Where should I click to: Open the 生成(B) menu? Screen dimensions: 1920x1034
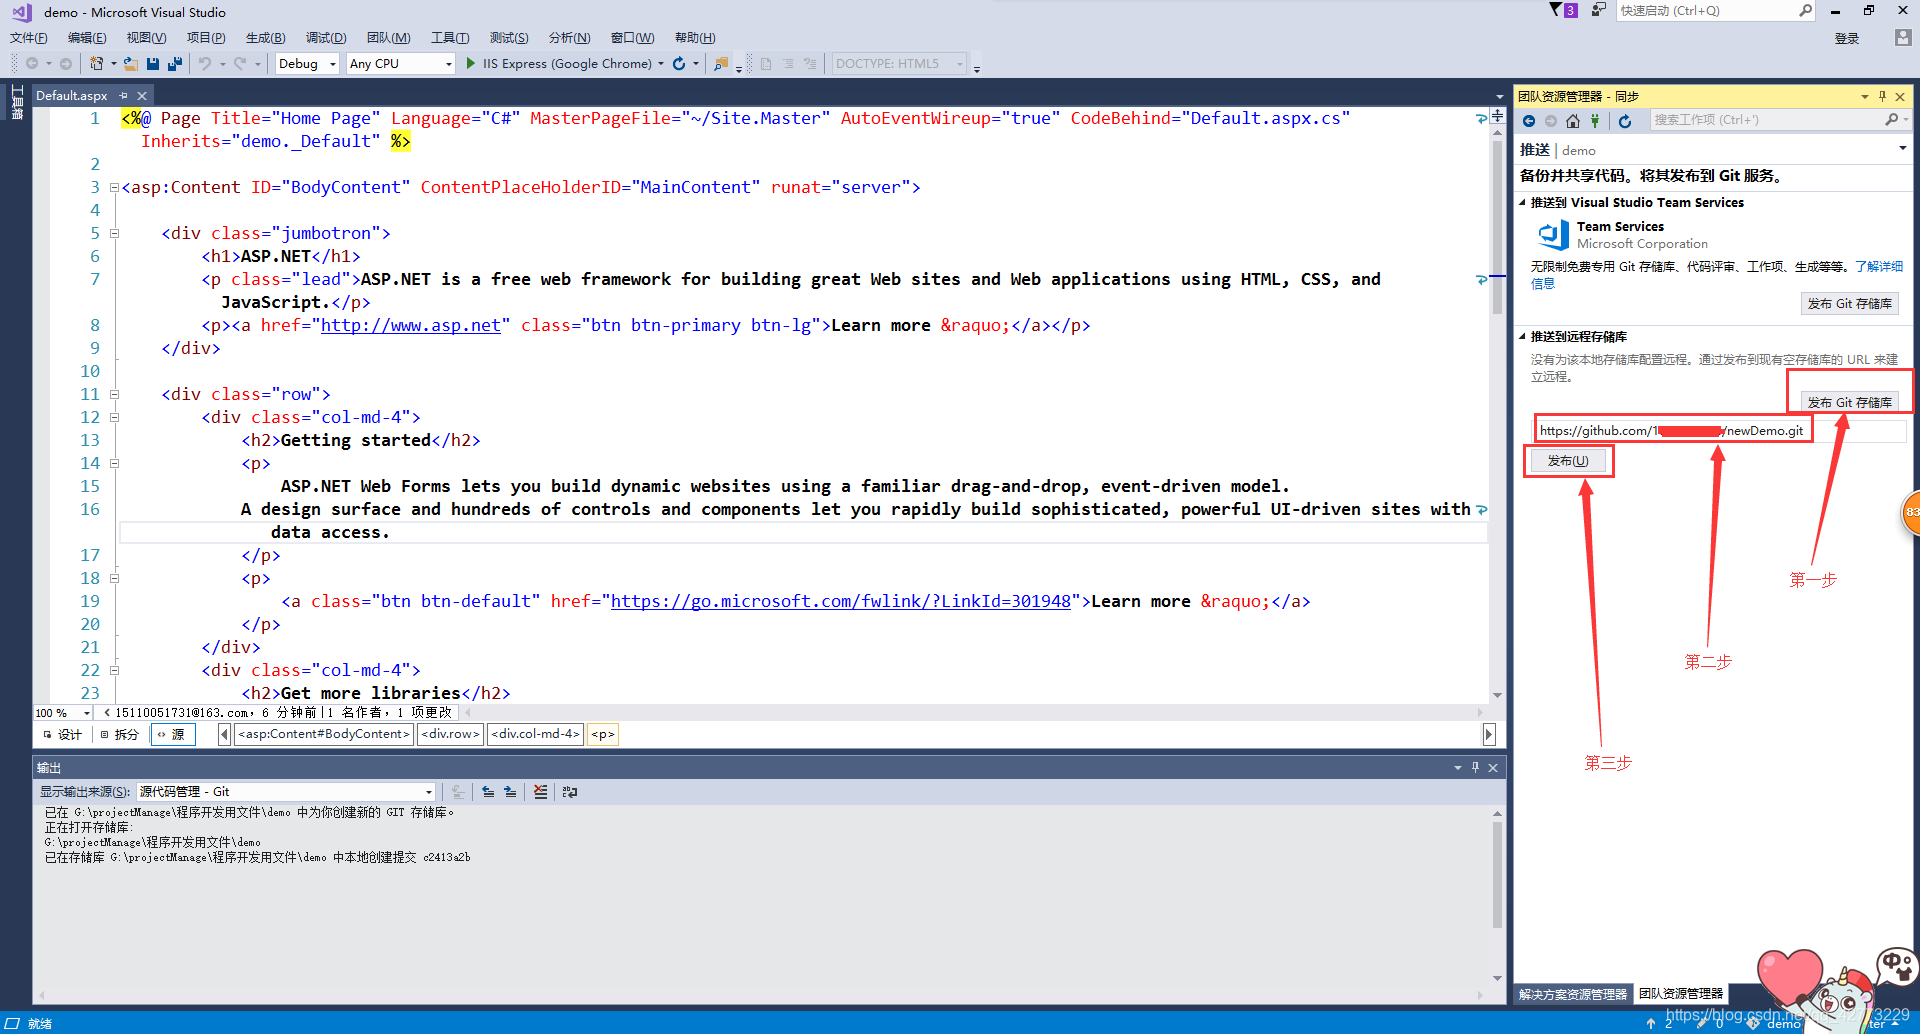[265, 38]
